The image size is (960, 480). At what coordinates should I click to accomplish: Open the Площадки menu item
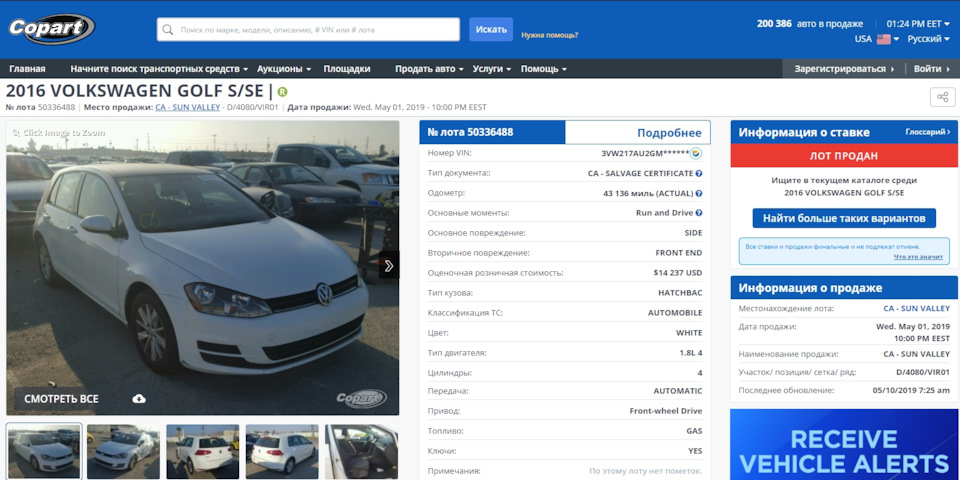347,69
